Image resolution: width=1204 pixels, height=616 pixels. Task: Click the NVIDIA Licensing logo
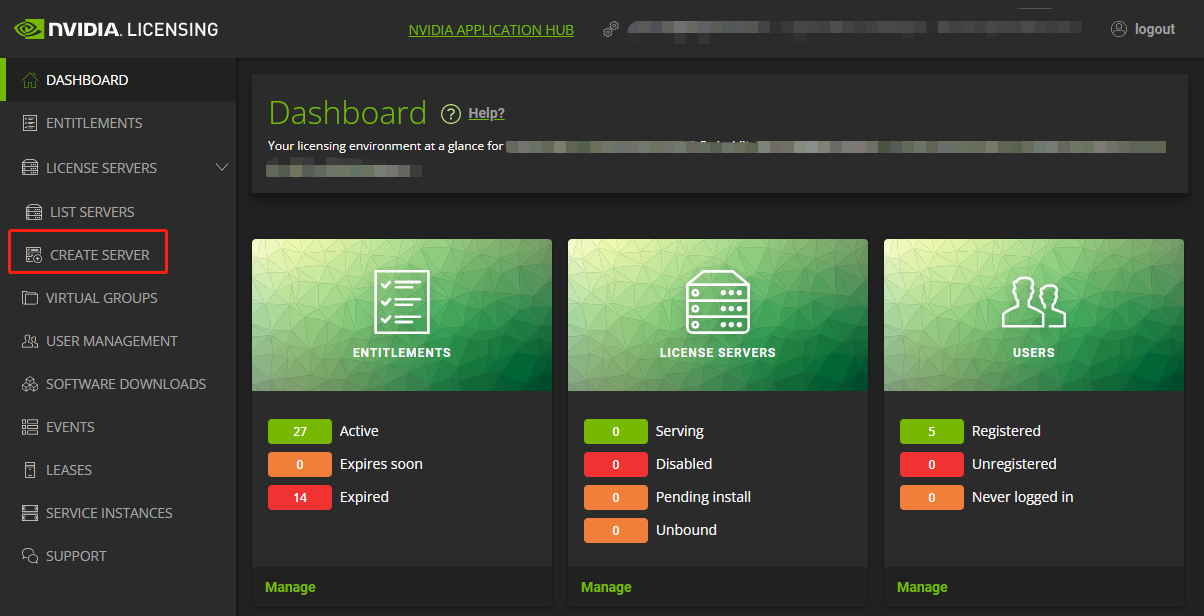(x=116, y=29)
